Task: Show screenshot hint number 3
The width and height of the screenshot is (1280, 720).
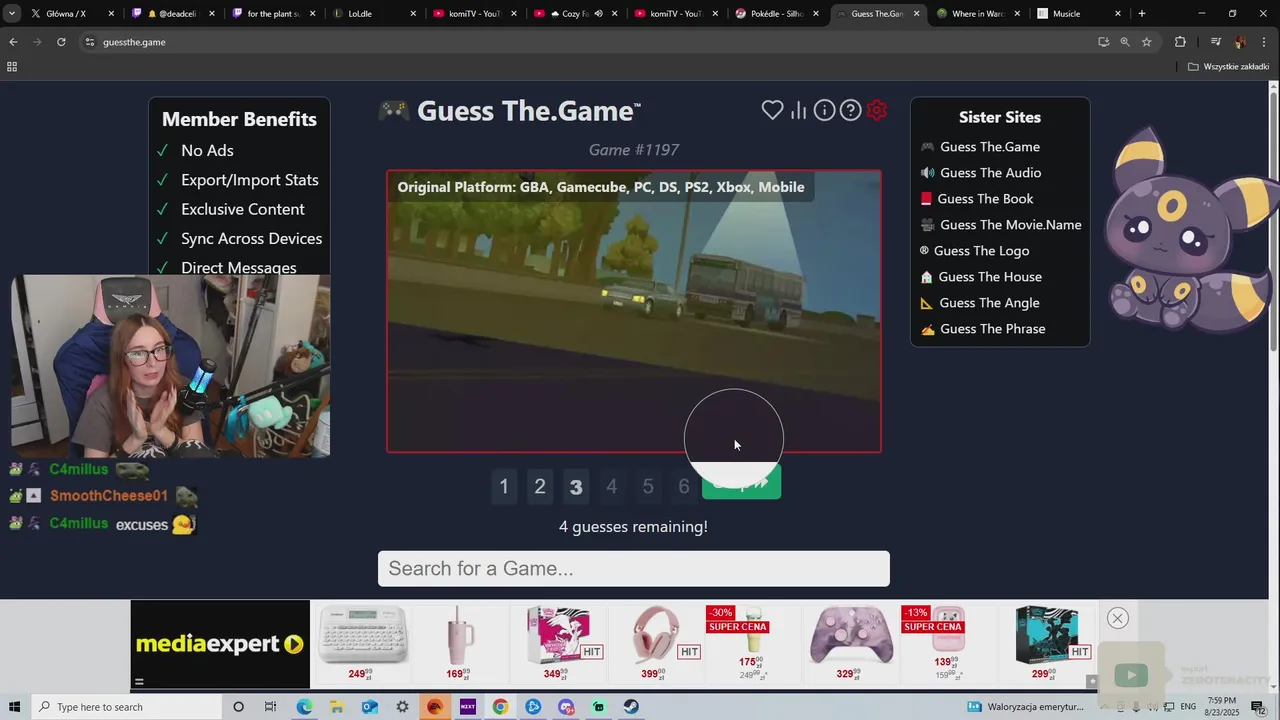Action: coord(576,487)
